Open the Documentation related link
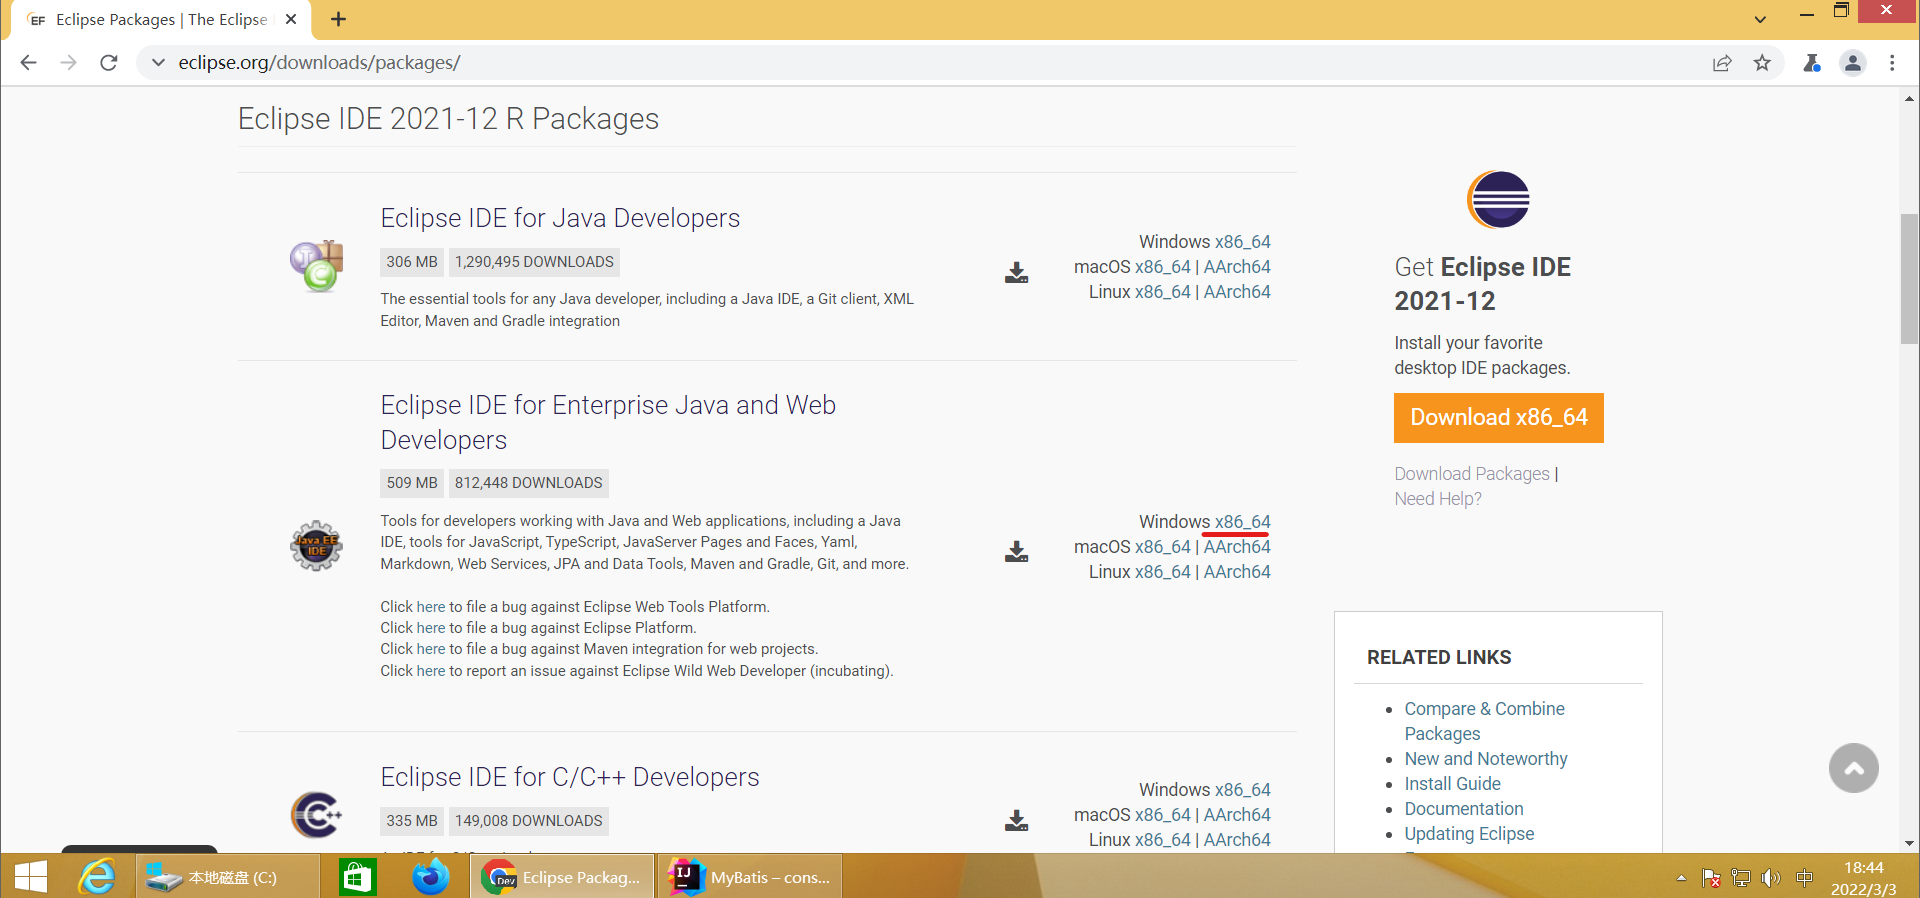1920x898 pixels. (x=1464, y=809)
